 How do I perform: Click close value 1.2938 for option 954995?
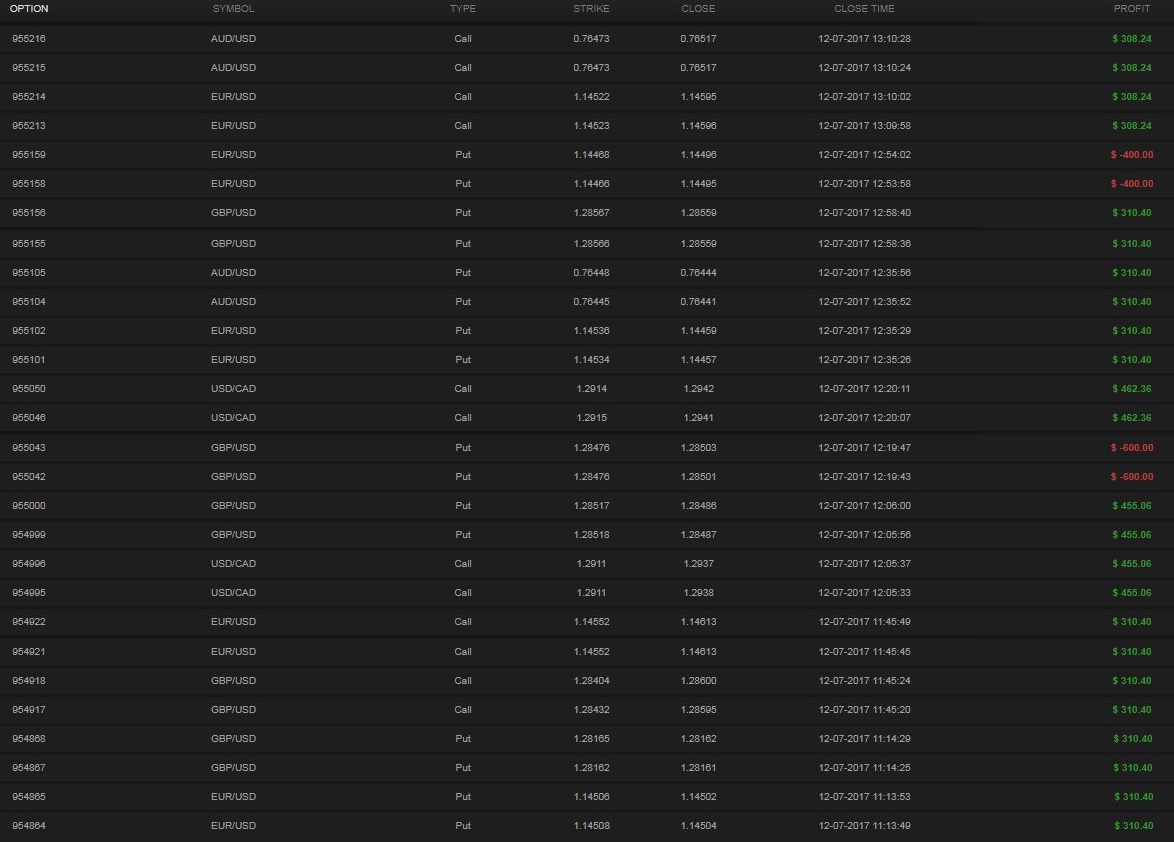pyautogui.click(x=698, y=593)
